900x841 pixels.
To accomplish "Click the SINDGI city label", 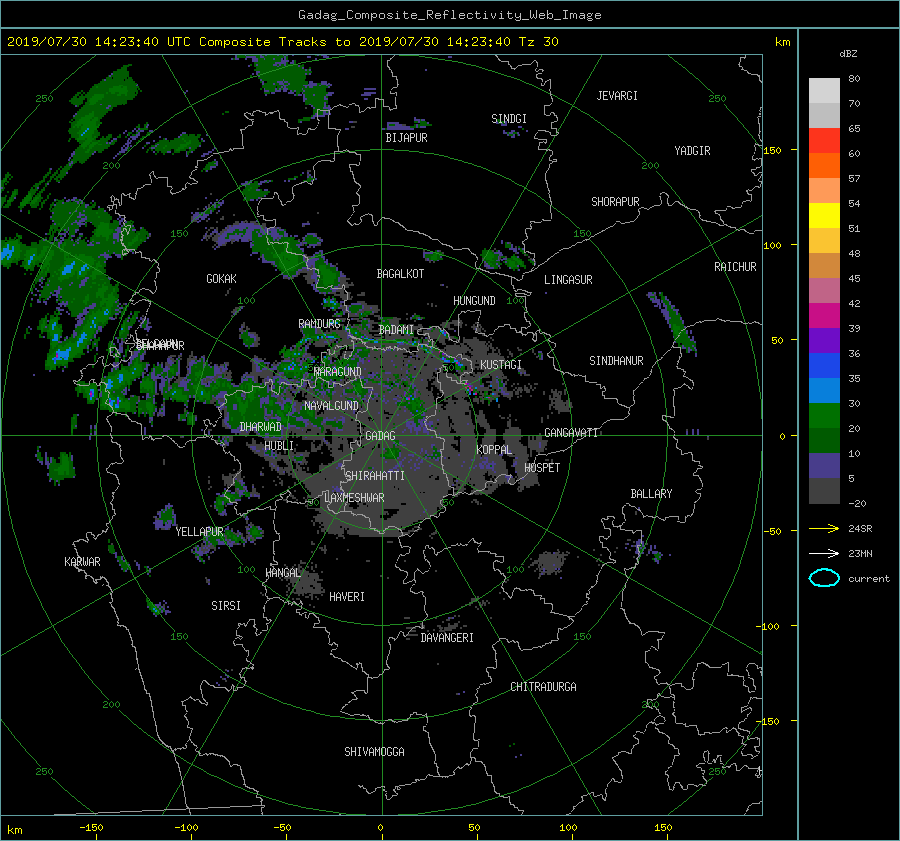I will click(x=509, y=119).
